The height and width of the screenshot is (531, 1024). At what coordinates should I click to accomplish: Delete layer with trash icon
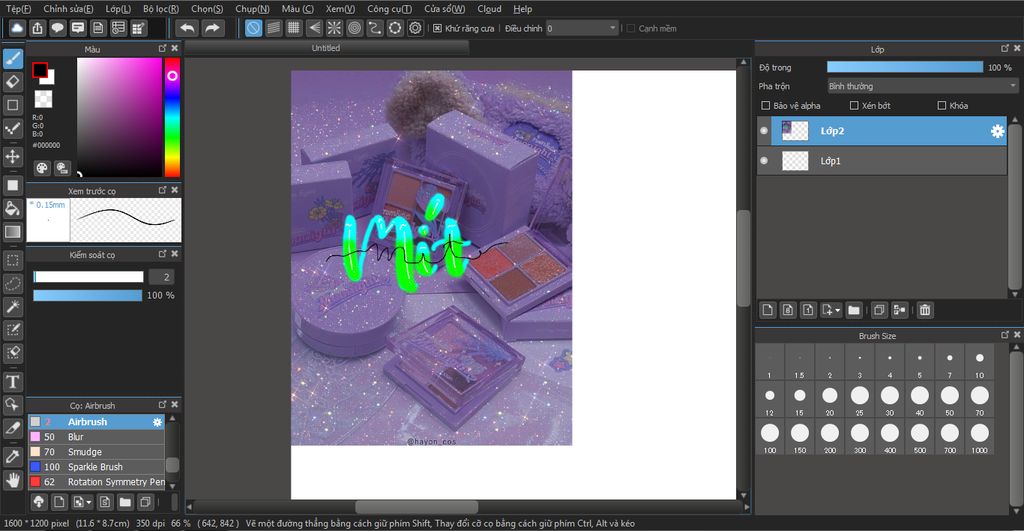pos(925,310)
